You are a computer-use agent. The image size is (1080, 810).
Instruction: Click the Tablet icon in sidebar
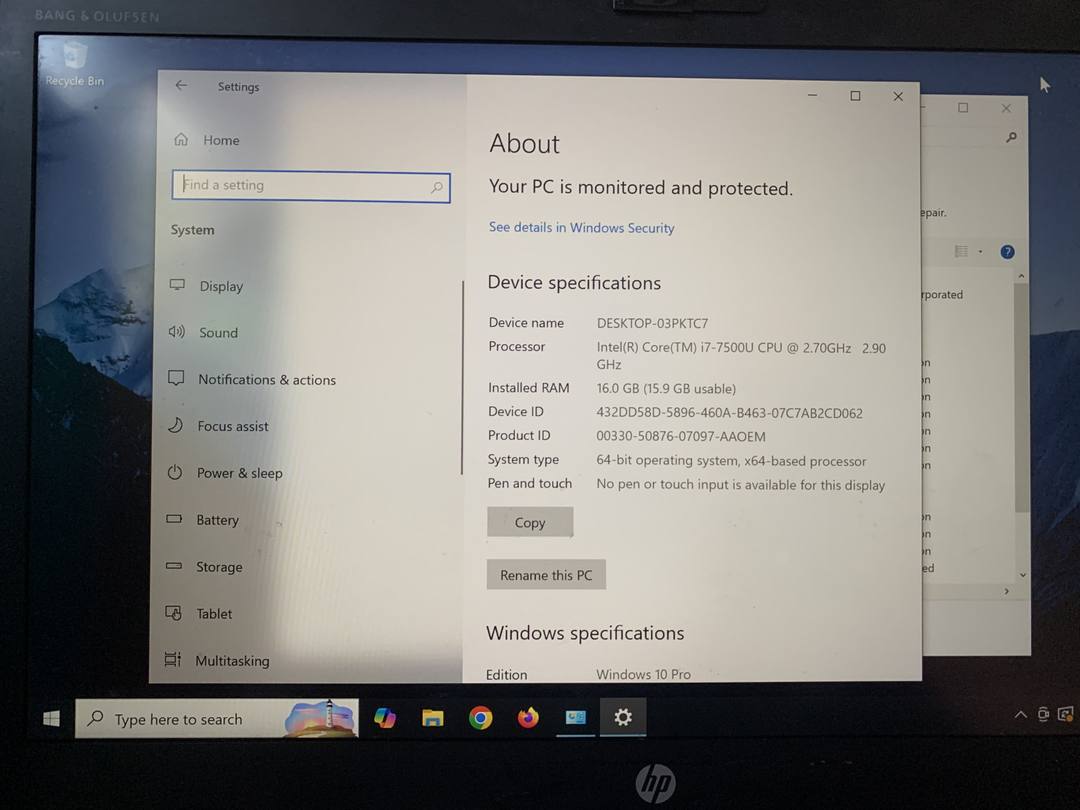173,613
